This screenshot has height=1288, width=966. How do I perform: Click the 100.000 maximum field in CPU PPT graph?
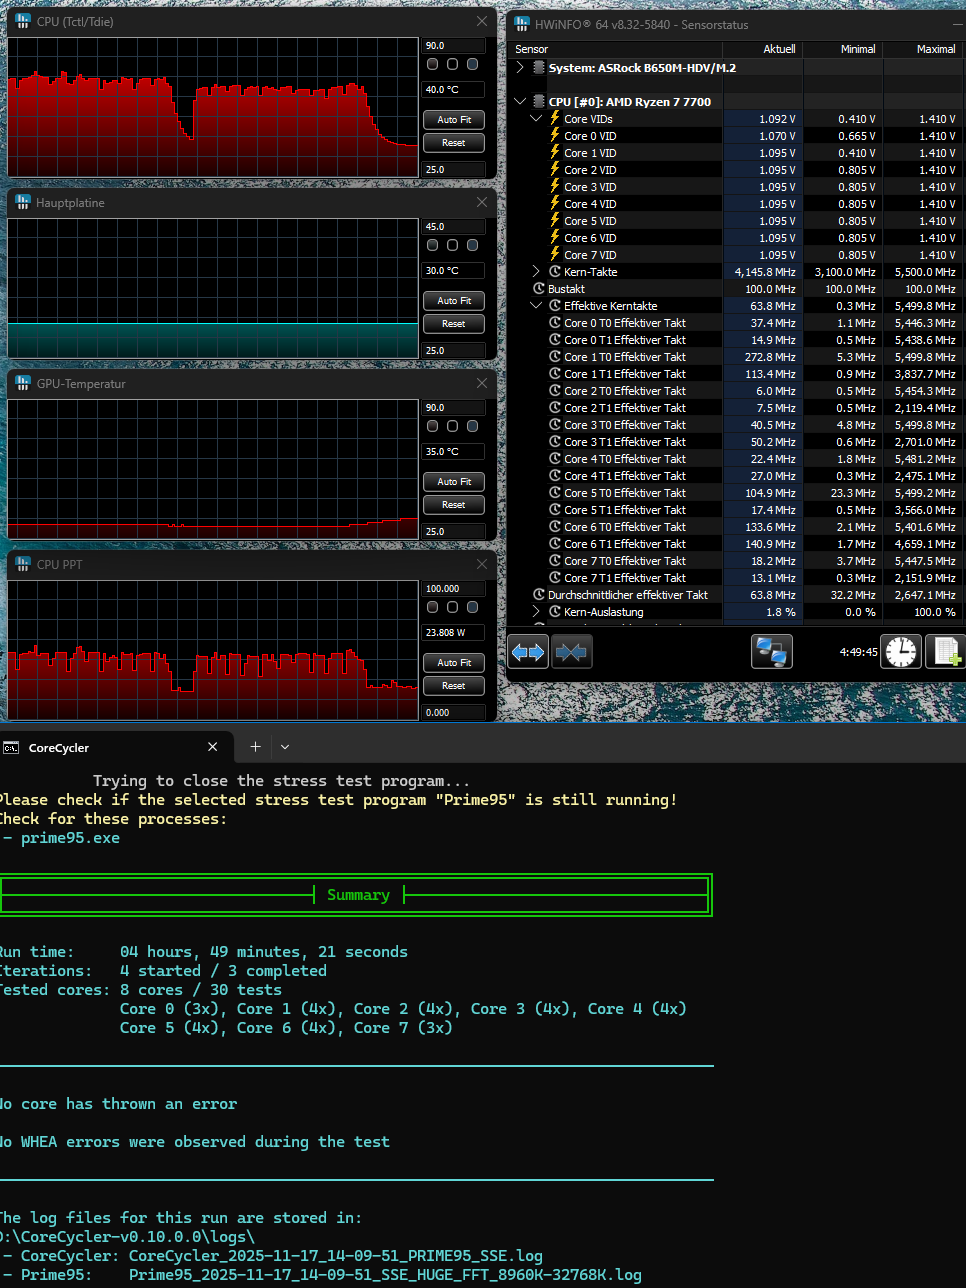[x=454, y=588]
